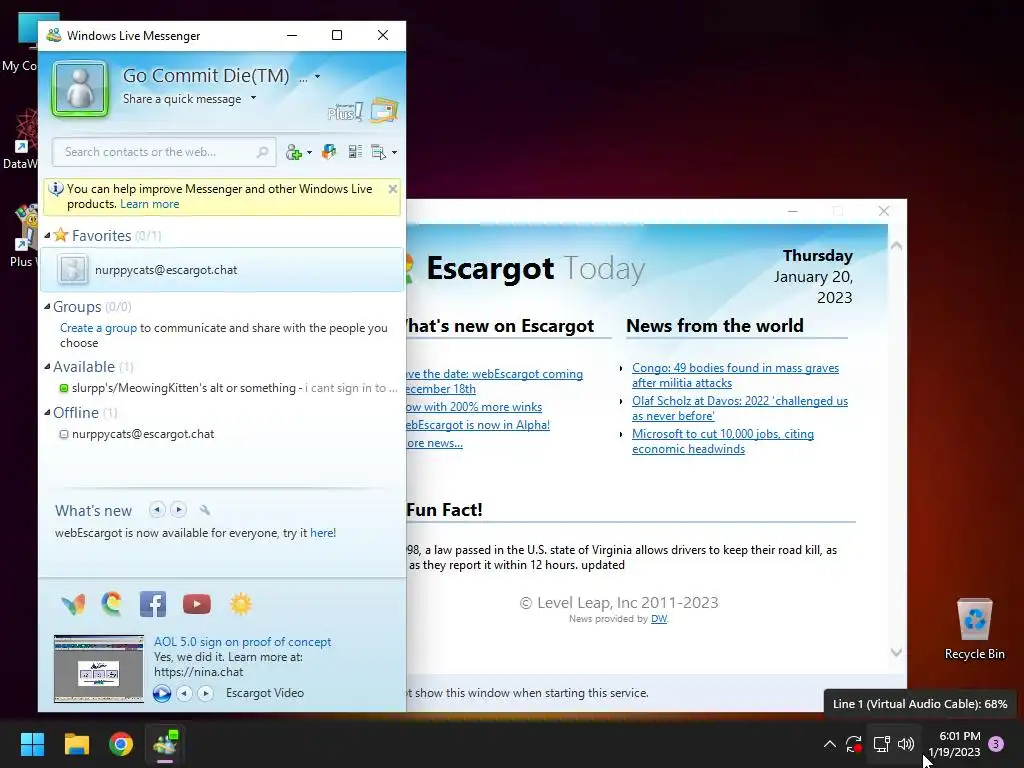Click the favorite contact's avatar picture

pyautogui.click(x=72, y=269)
